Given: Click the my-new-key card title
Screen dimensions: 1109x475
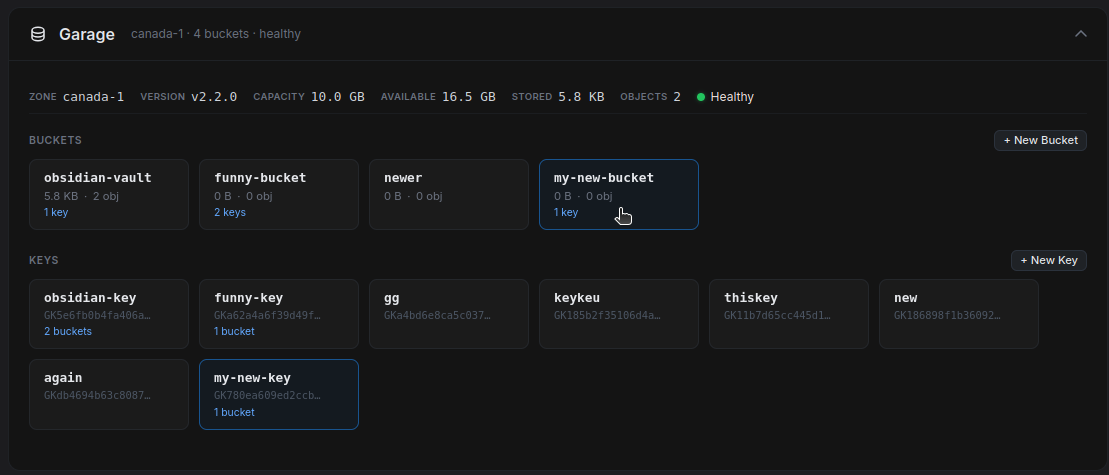Looking at the screenshot, I should coord(252,378).
